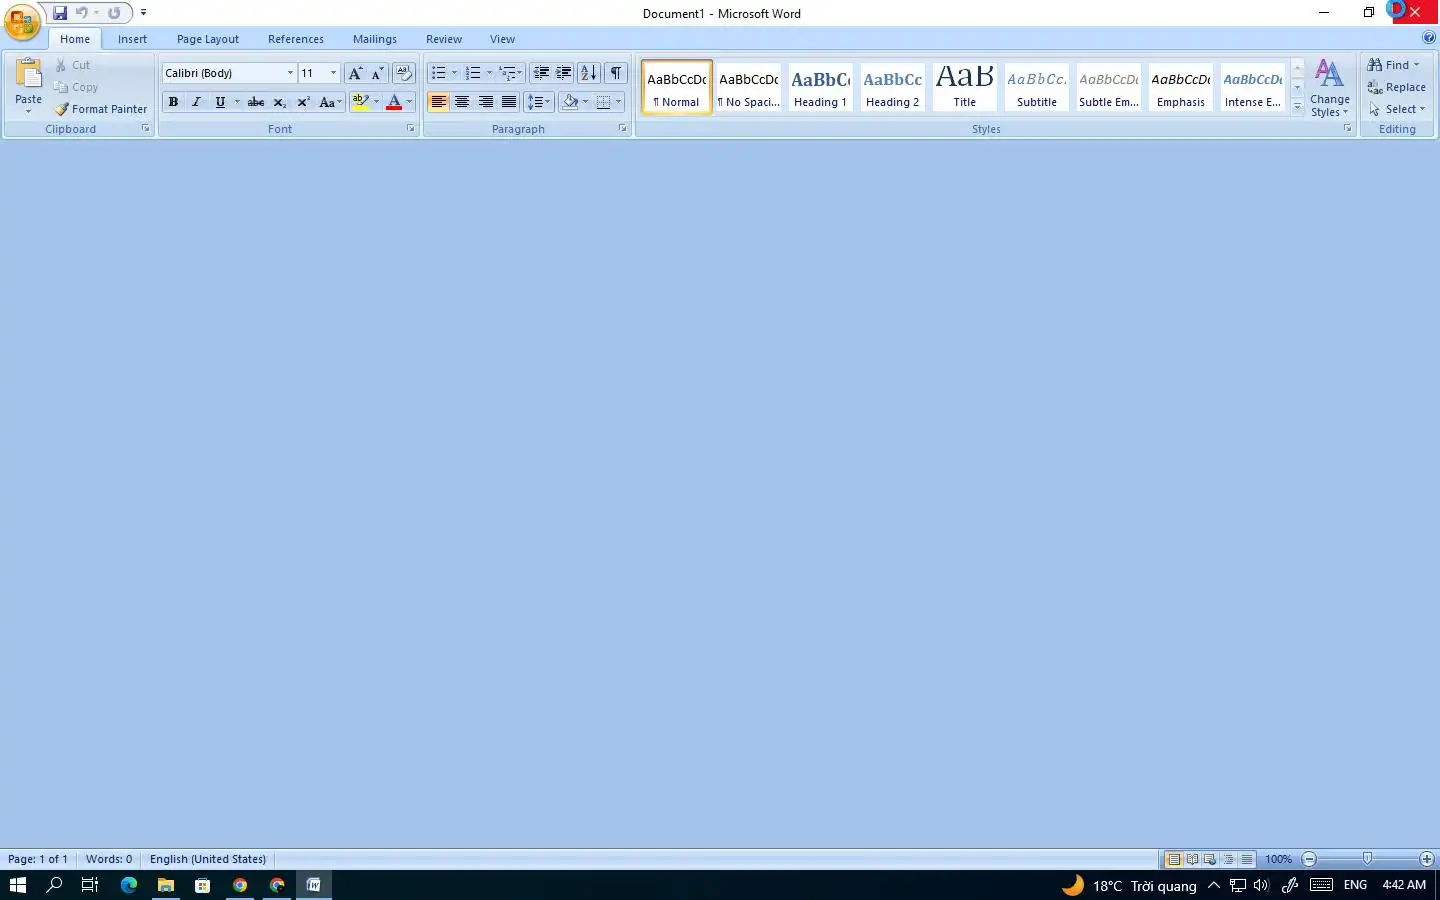
Task: Switch to the Insert tab
Action: (132, 39)
